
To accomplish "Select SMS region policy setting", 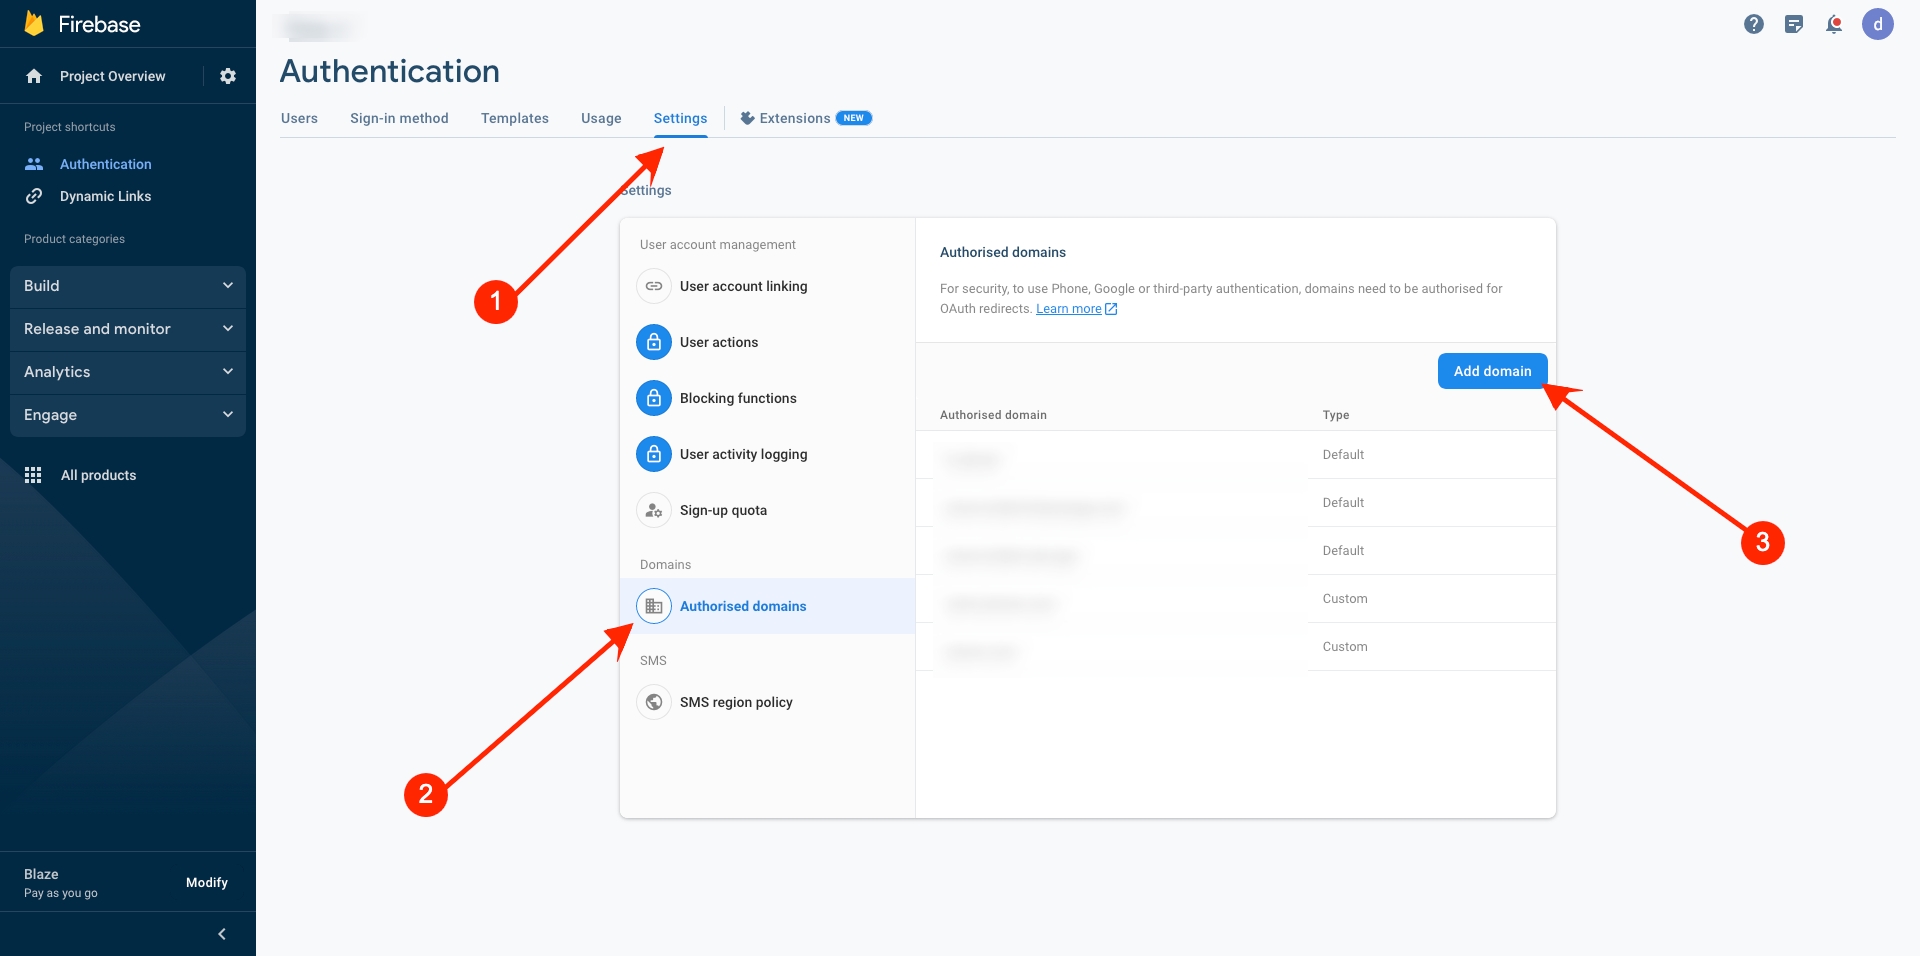I will click(x=736, y=702).
